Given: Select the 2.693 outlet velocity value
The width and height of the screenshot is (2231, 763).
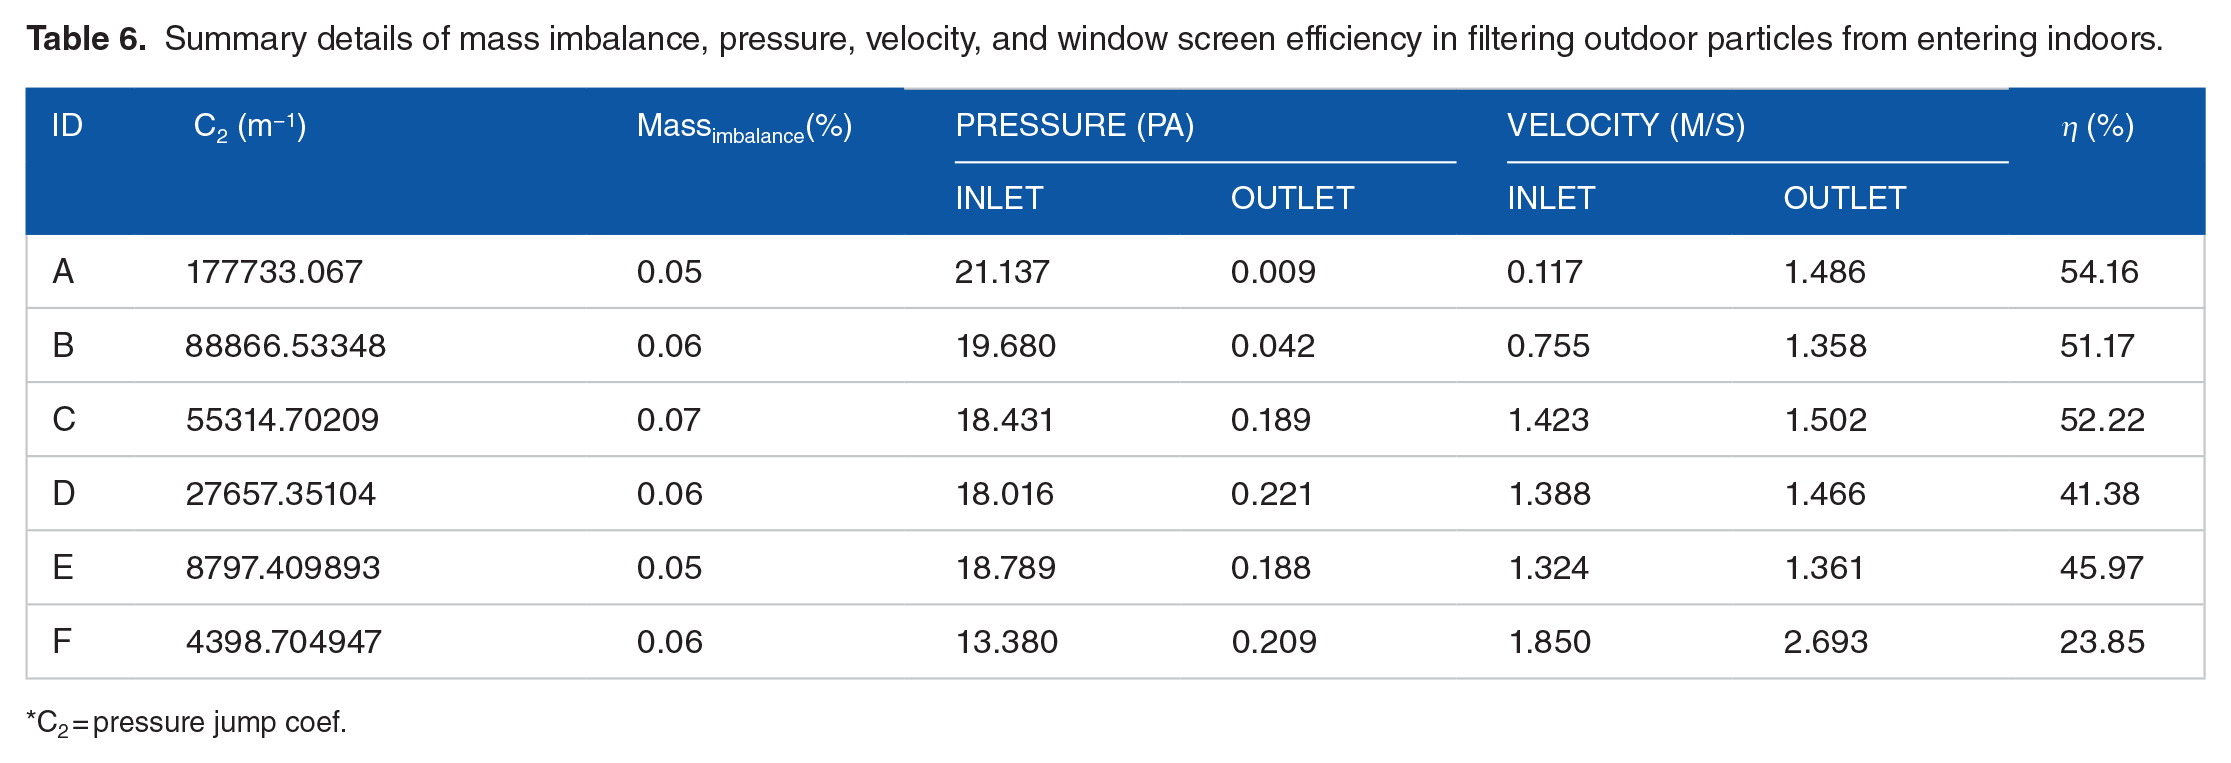Looking at the screenshot, I should [x=1825, y=642].
